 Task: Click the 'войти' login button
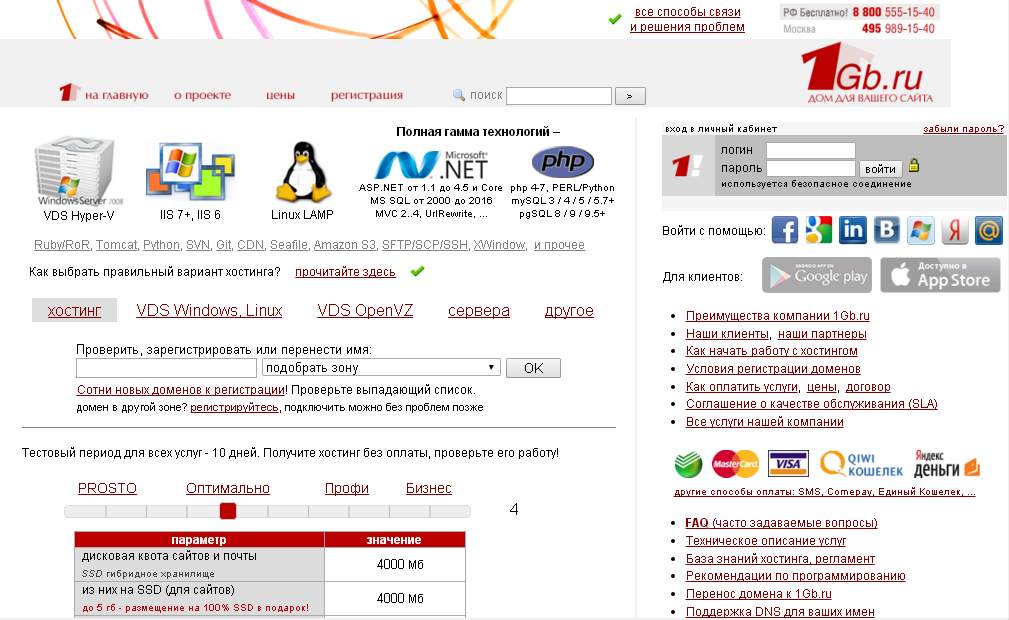880,169
